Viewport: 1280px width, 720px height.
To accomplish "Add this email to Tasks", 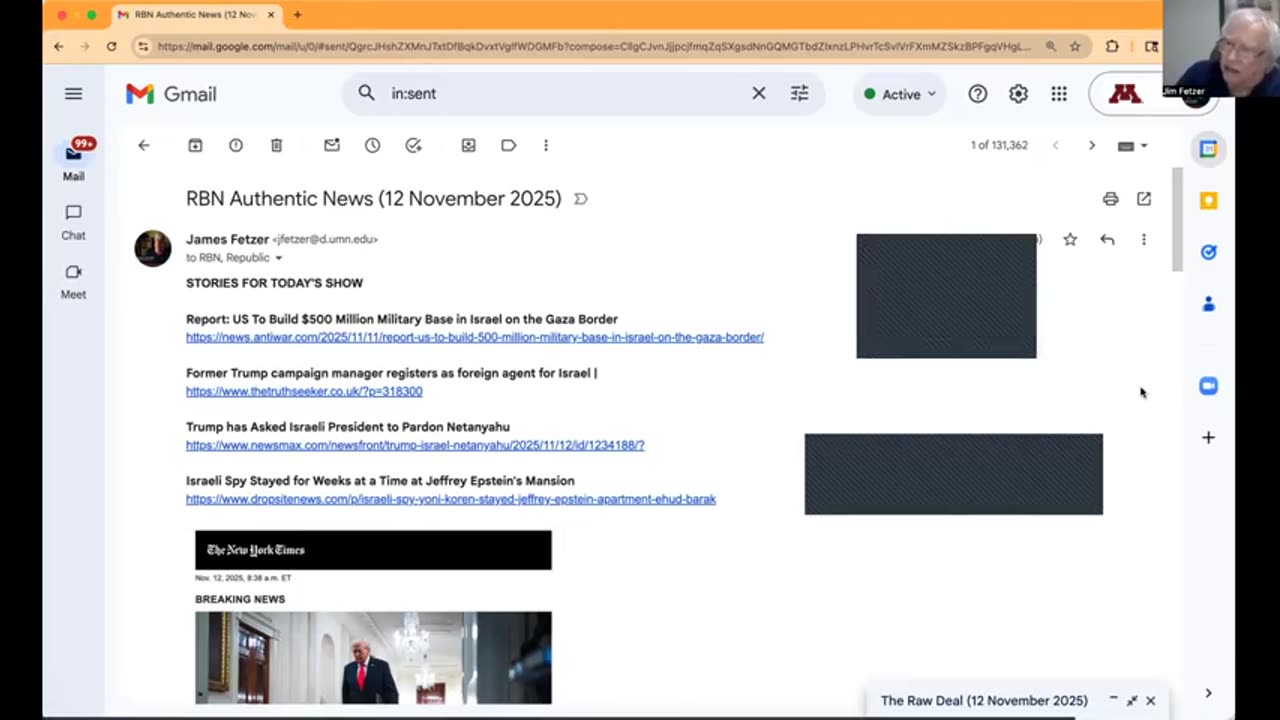I will click(x=413, y=145).
